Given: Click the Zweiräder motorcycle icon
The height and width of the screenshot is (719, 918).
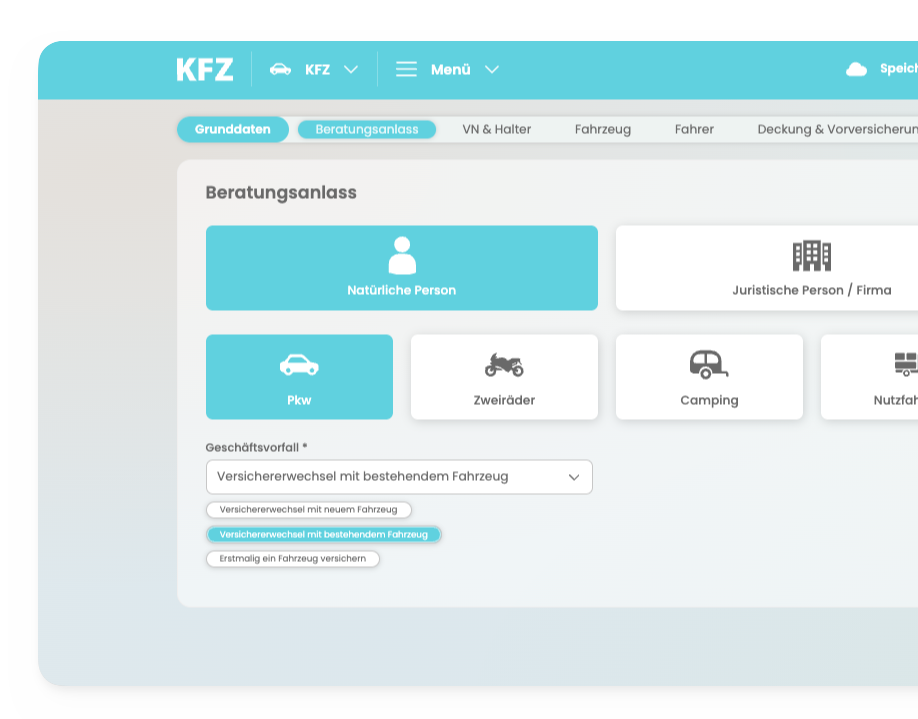Looking at the screenshot, I should [x=504, y=363].
